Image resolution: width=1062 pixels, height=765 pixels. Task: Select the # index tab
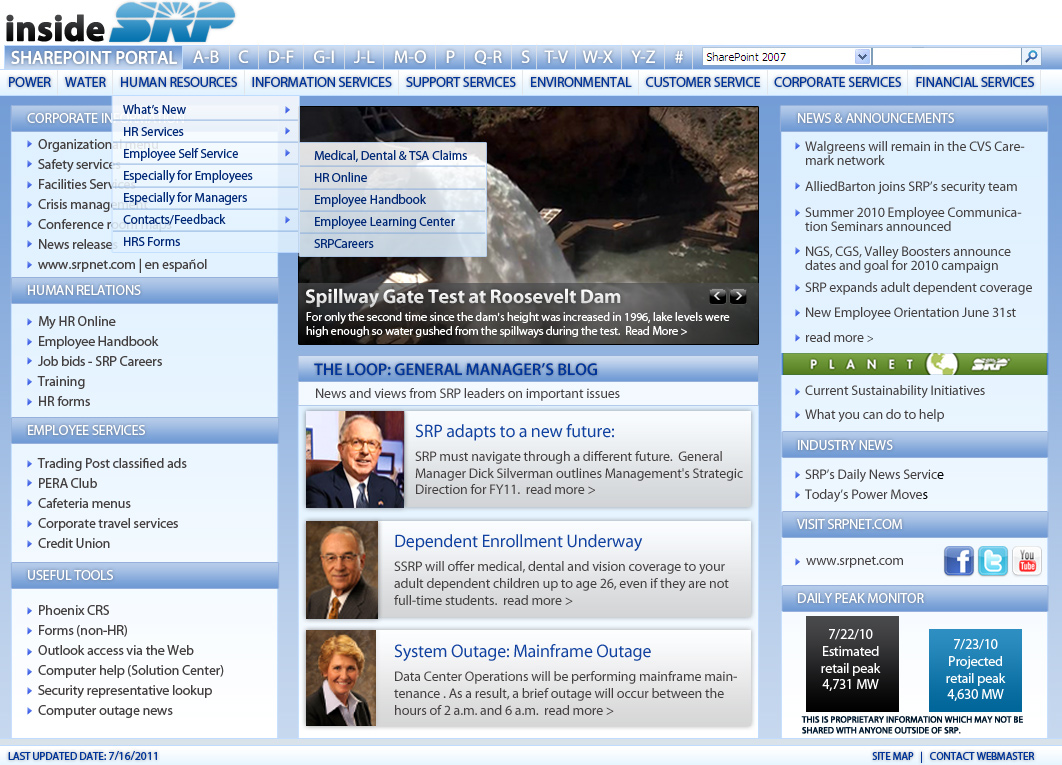coord(679,58)
